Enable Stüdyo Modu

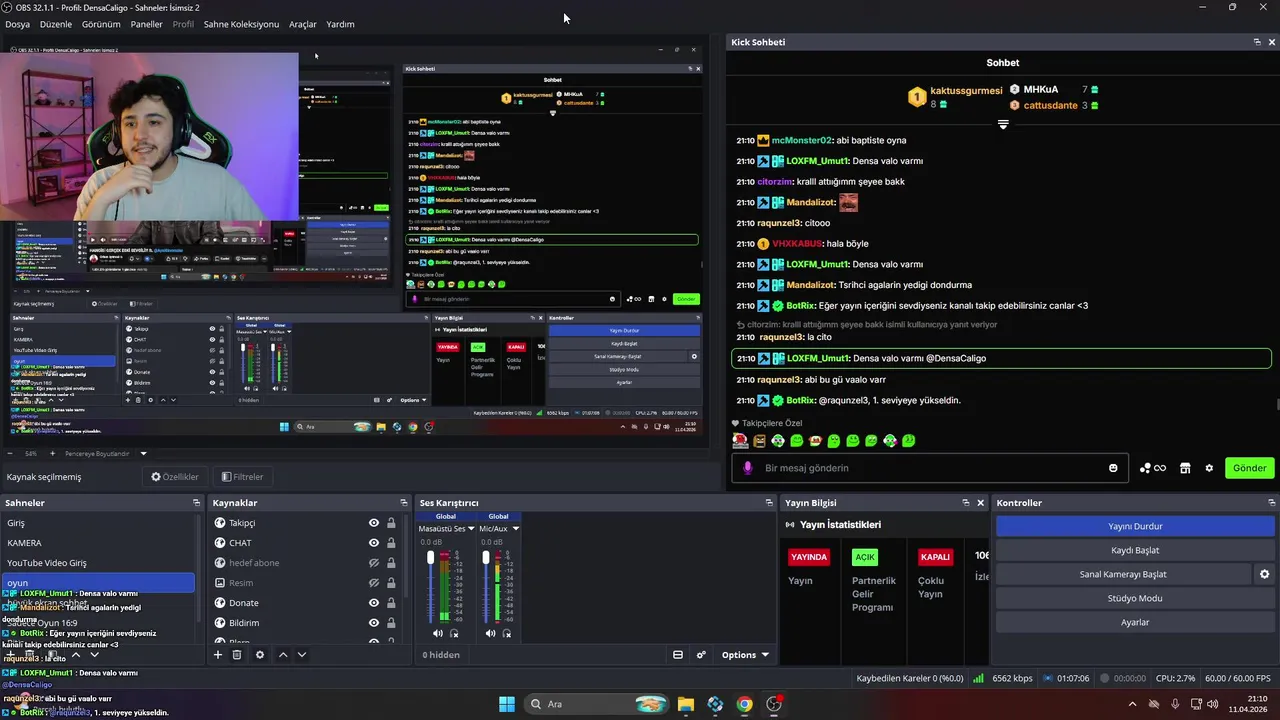(1135, 598)
